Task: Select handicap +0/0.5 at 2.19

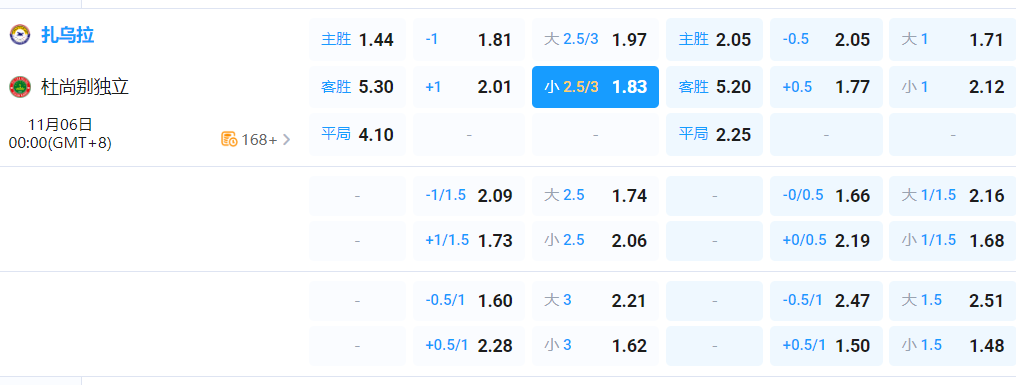Action: [826, 240]
